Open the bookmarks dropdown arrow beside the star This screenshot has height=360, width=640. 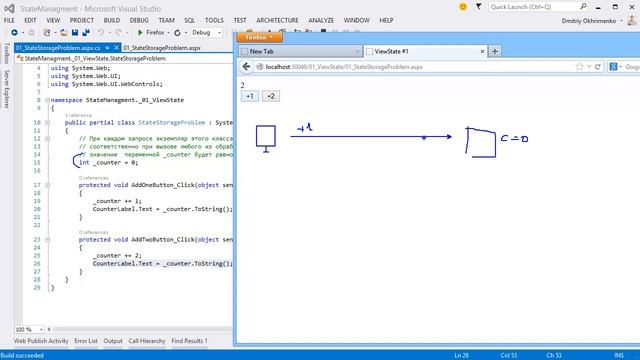[589, 67]
